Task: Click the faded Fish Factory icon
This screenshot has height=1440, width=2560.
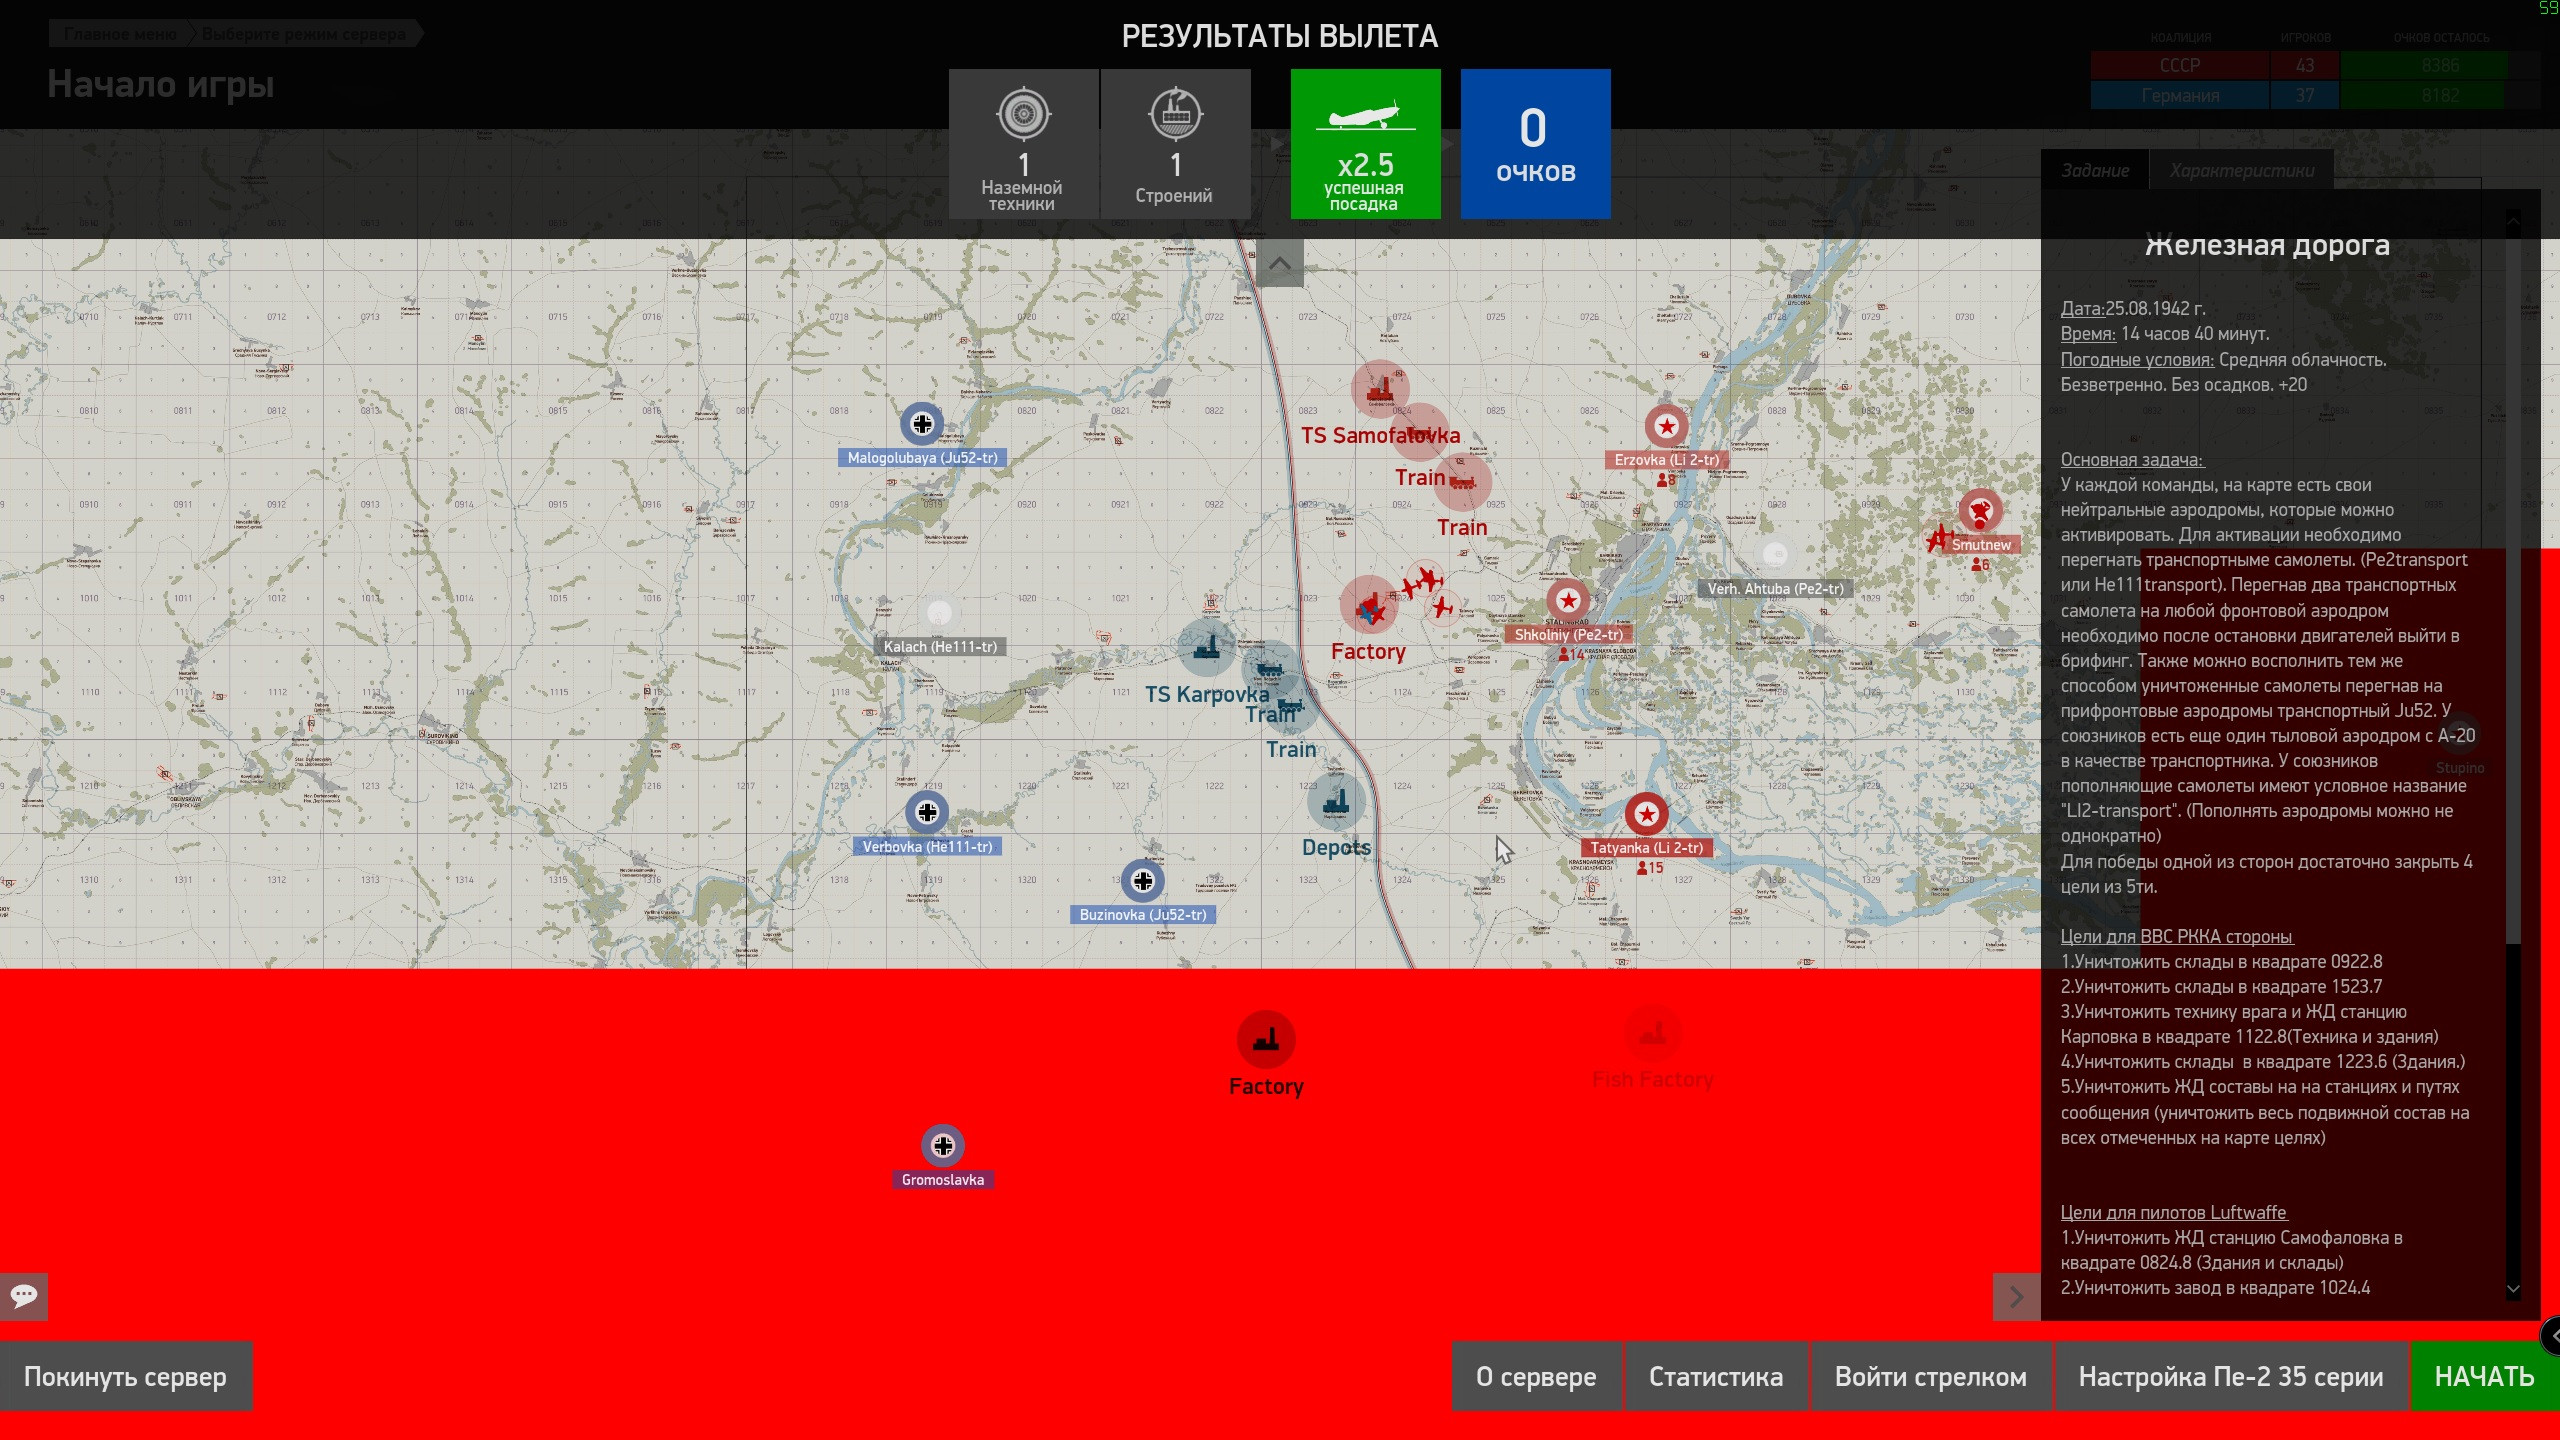Action: tap(1653, 1034)
